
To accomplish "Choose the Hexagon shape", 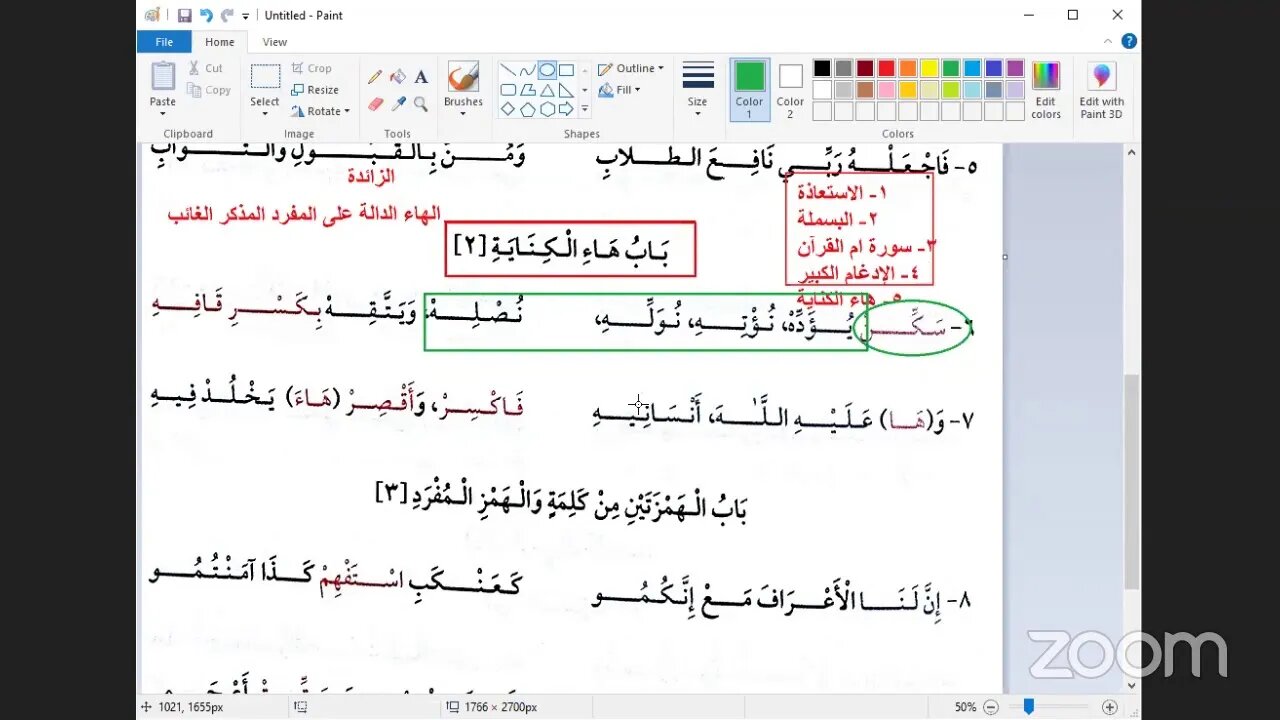I will tap(547, 109).
